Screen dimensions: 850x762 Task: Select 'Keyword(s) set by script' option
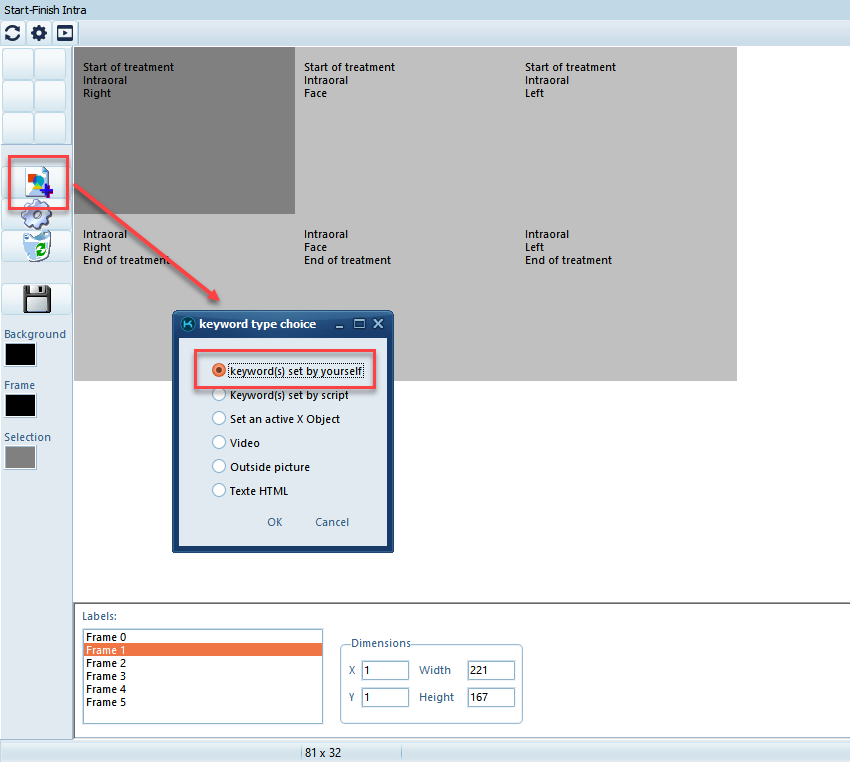click(x=220, y=395)
